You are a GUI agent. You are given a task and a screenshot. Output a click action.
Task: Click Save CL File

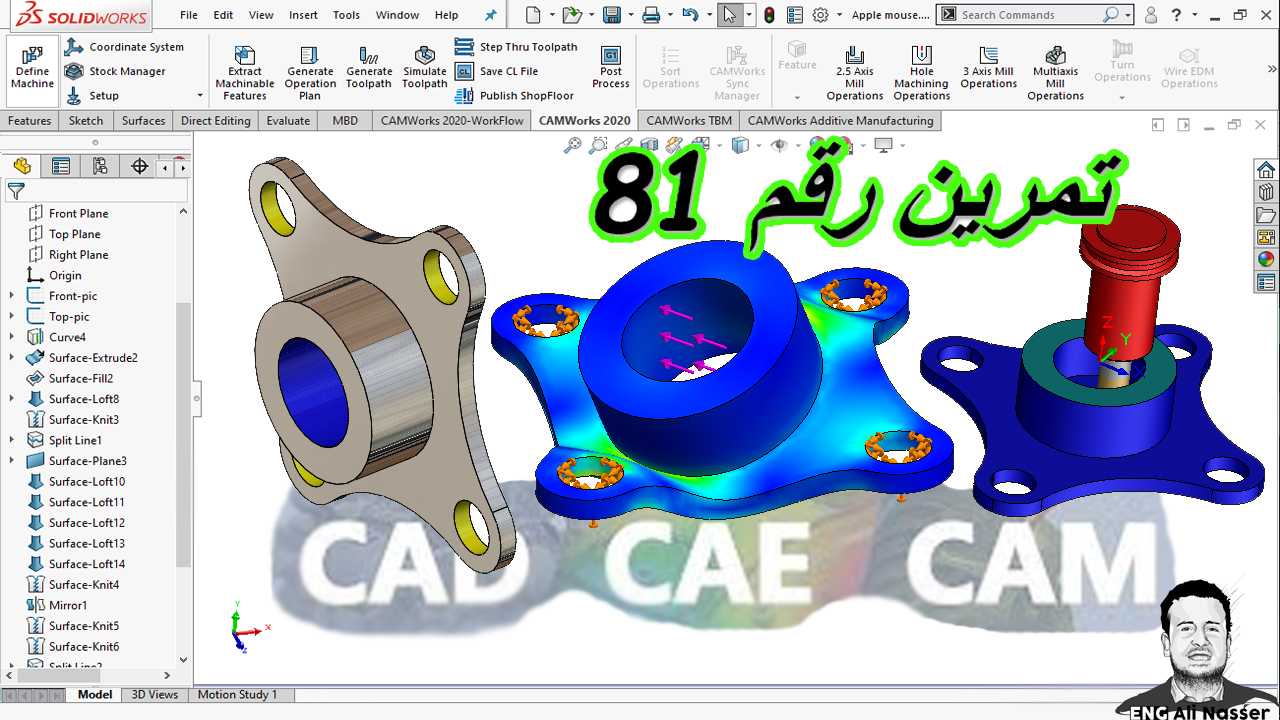(x=497, y=71)
